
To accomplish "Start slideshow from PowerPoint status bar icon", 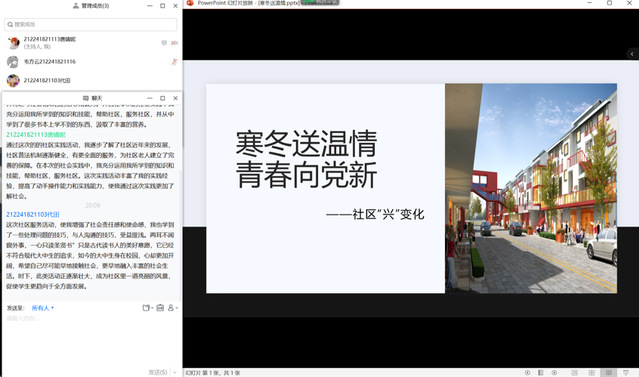I will [626, 373].
